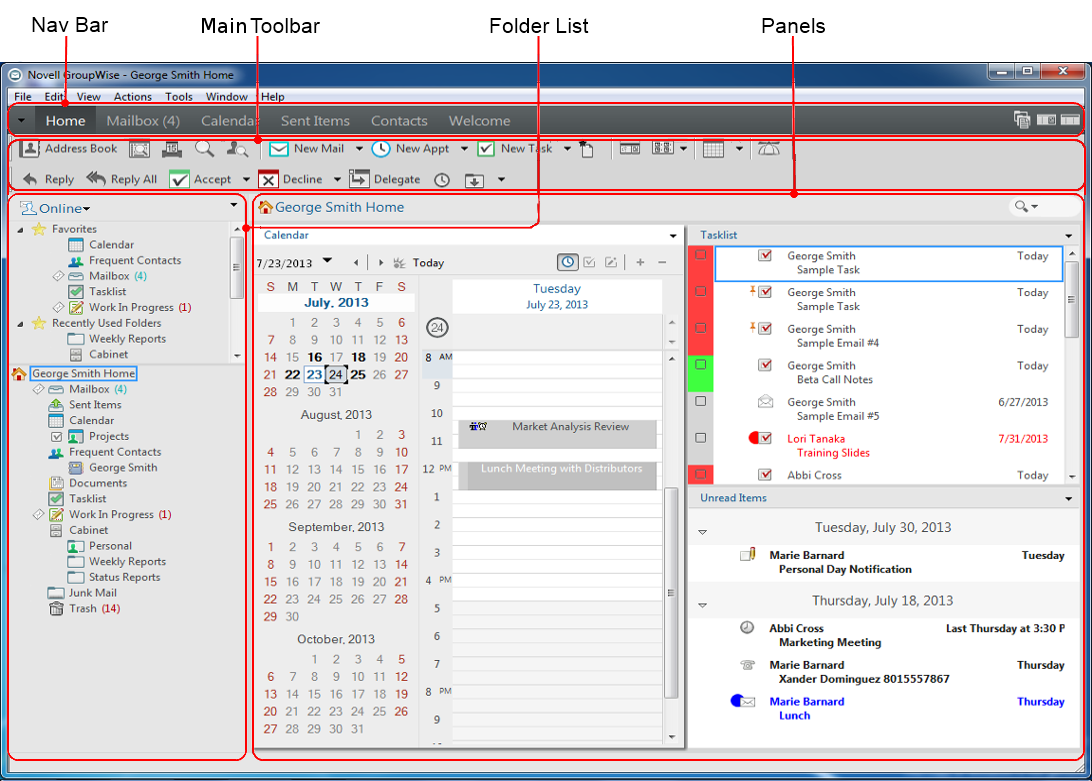1092x781 pixels.
Task: Show tasks with the checkmark icon in Calendar panel
Action: click(x=589, y=262)
